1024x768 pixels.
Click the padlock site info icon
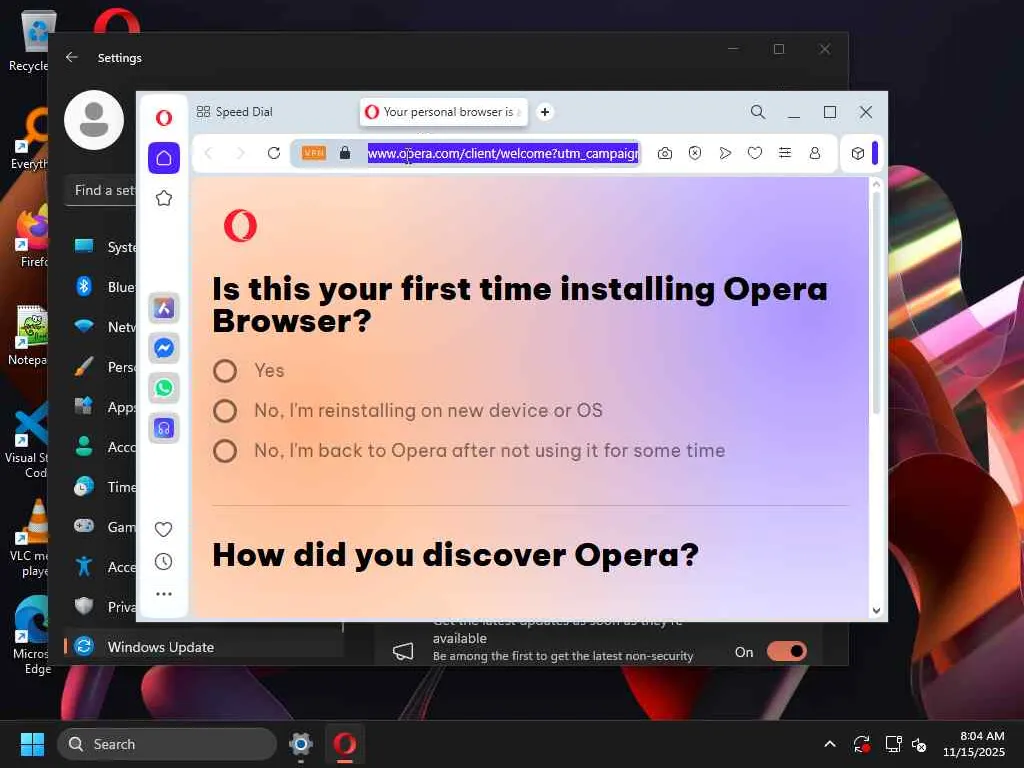click(345, 153)
